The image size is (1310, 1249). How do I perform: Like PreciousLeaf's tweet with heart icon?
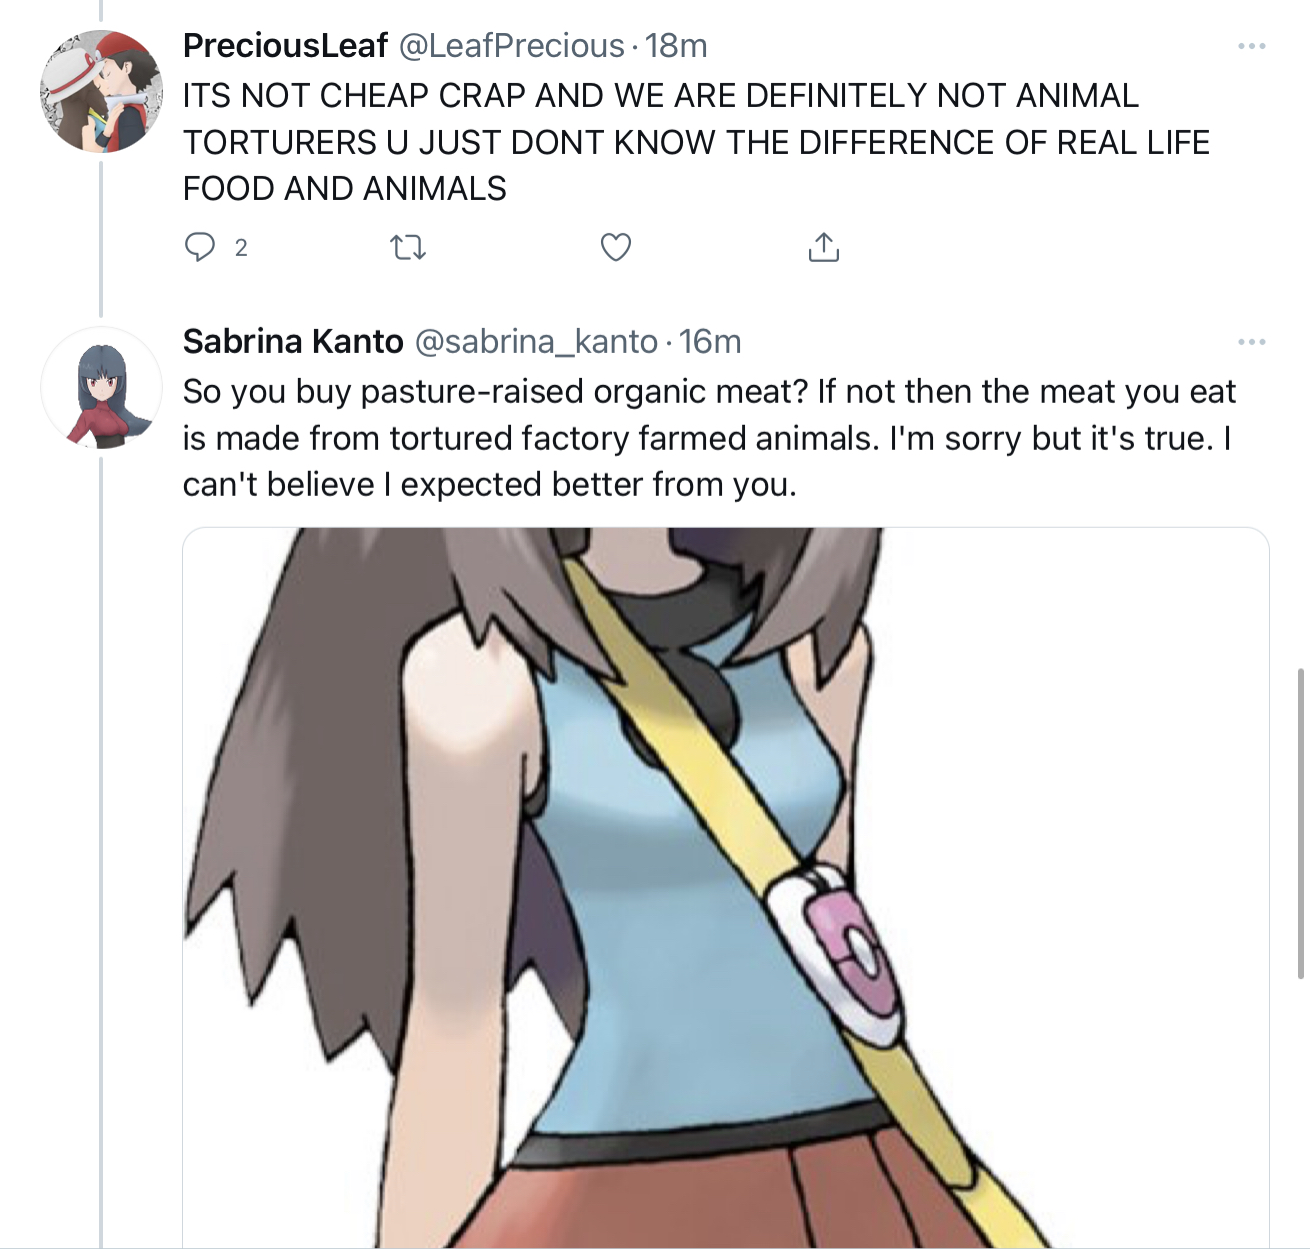point(616,247)
